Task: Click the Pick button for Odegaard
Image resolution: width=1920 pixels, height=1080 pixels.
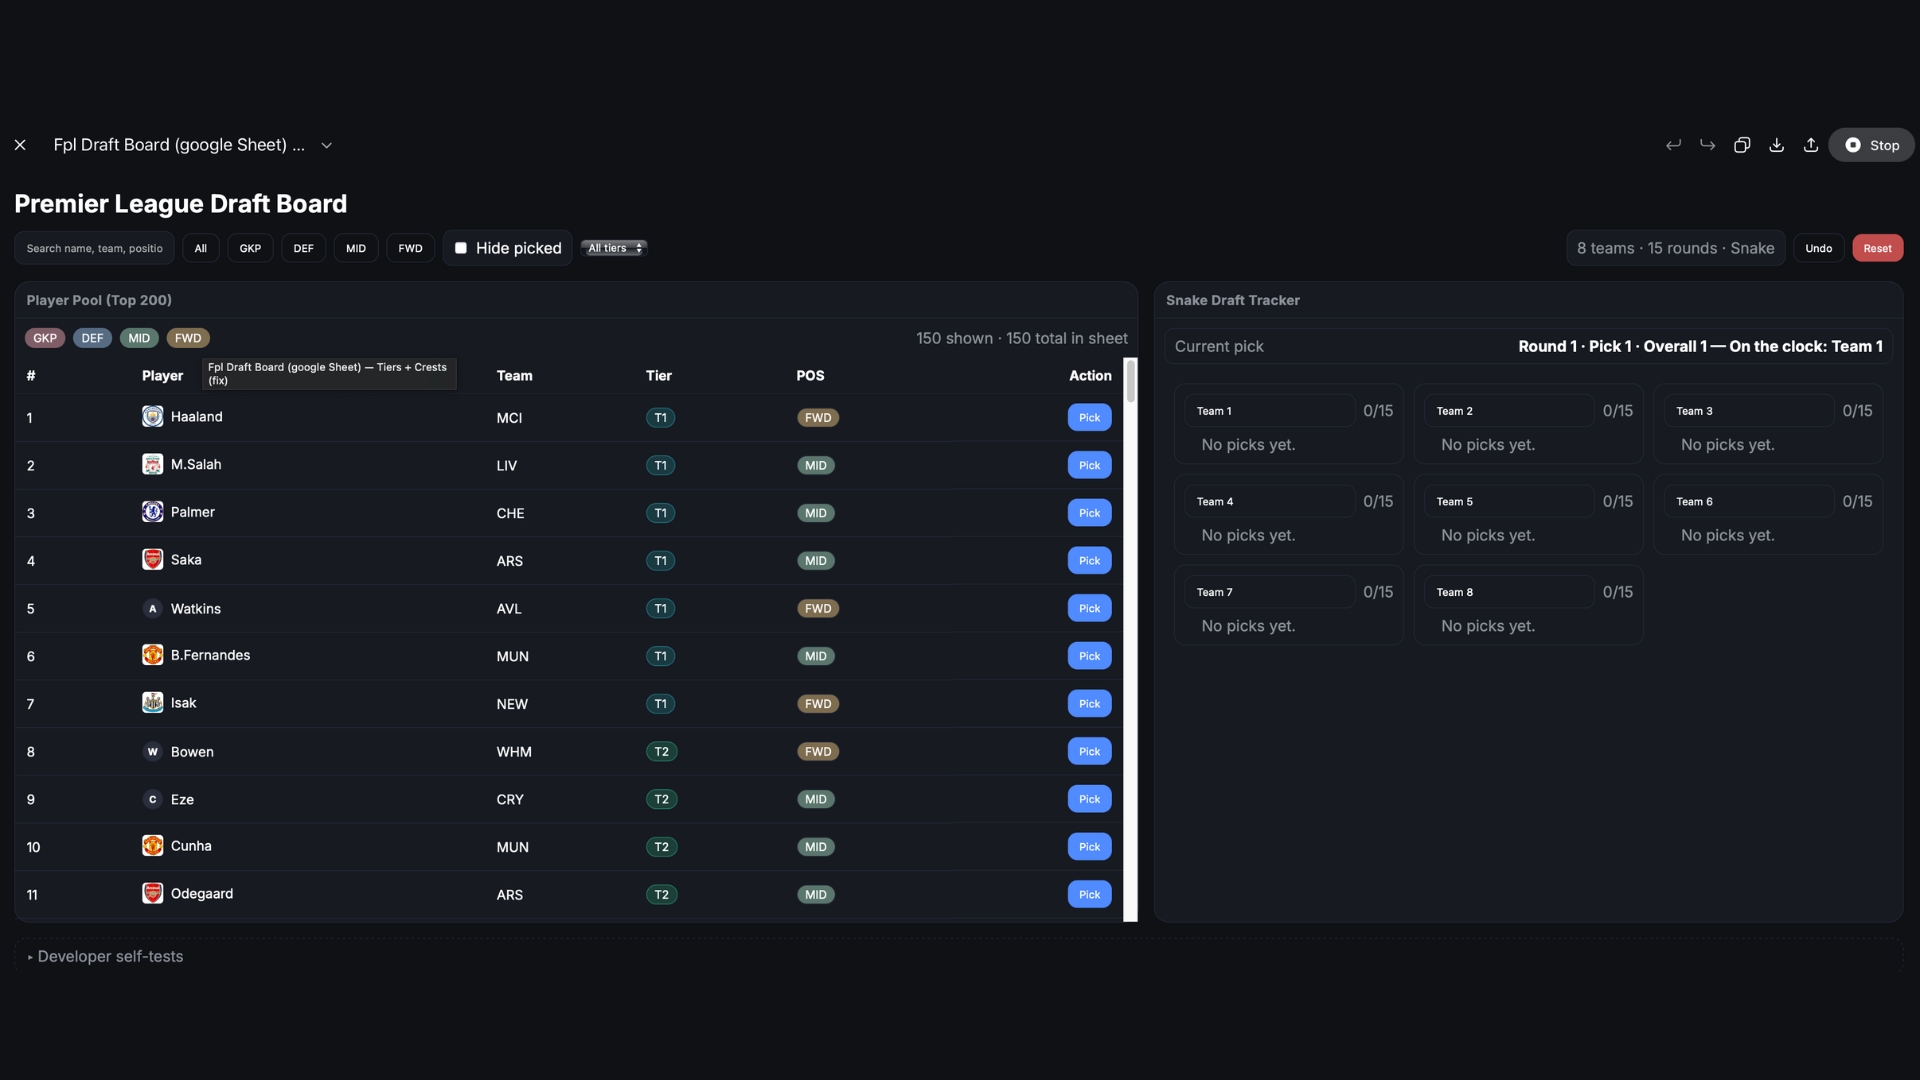Action: pos(1089,894)
